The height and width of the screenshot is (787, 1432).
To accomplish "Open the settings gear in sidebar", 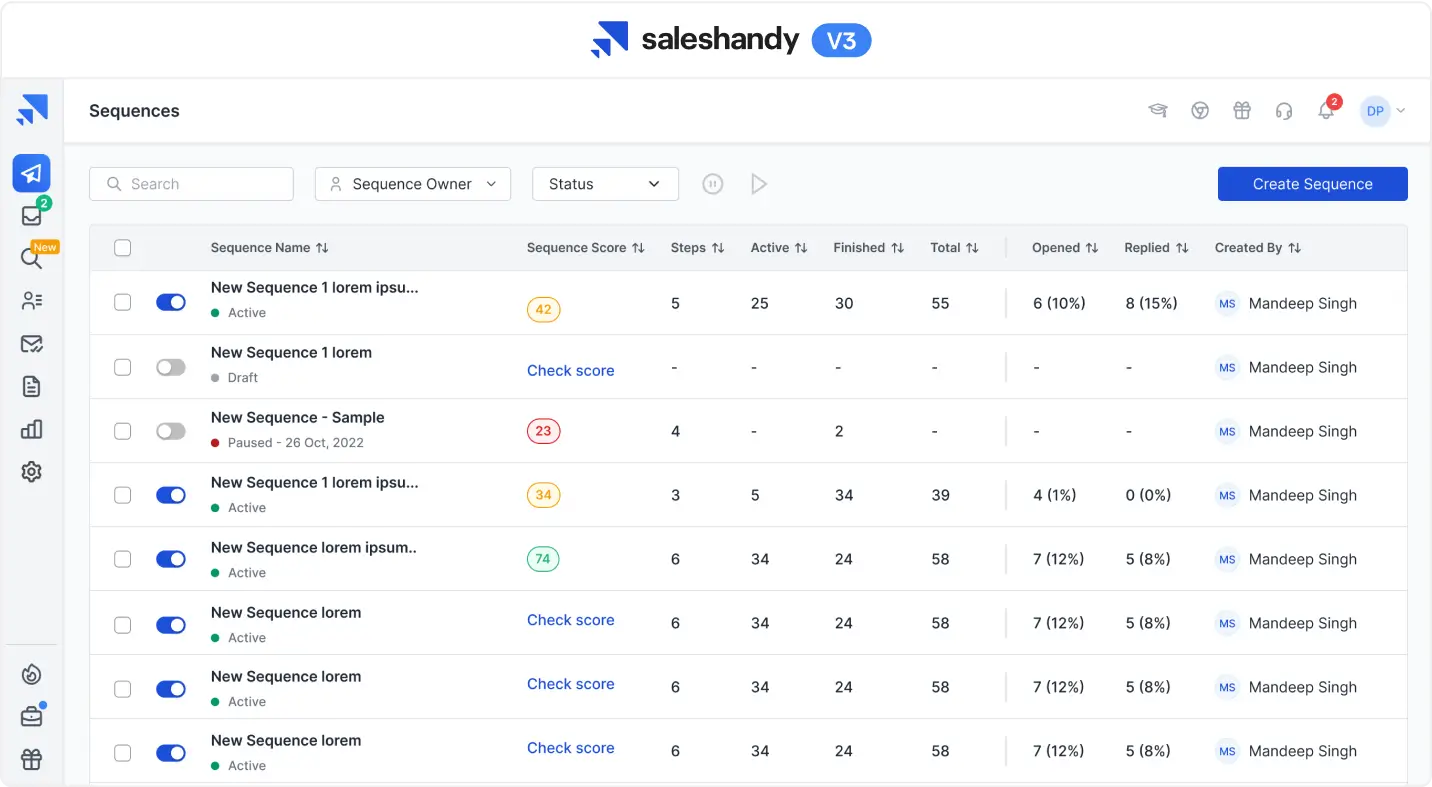I will click(32, 472).
